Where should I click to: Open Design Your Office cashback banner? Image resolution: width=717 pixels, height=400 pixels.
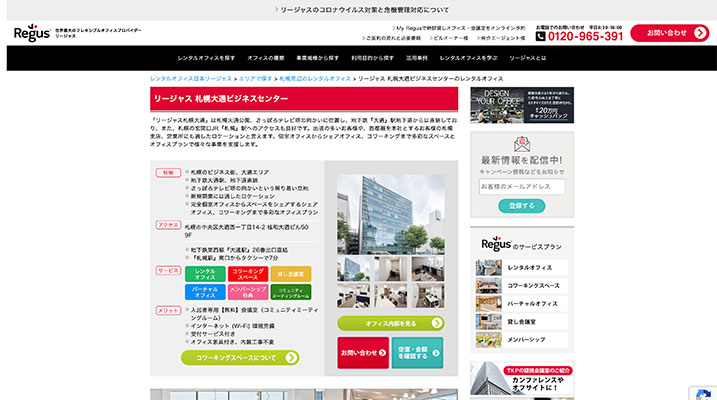(x=522, y=105)
